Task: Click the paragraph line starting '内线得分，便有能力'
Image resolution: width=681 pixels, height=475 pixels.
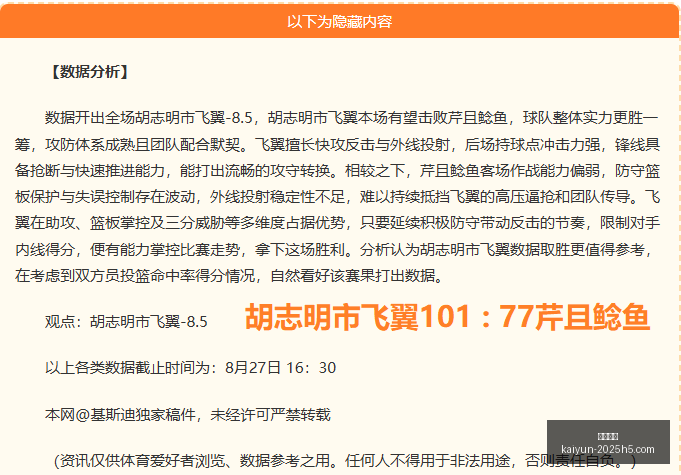Action: pos(334,249)
